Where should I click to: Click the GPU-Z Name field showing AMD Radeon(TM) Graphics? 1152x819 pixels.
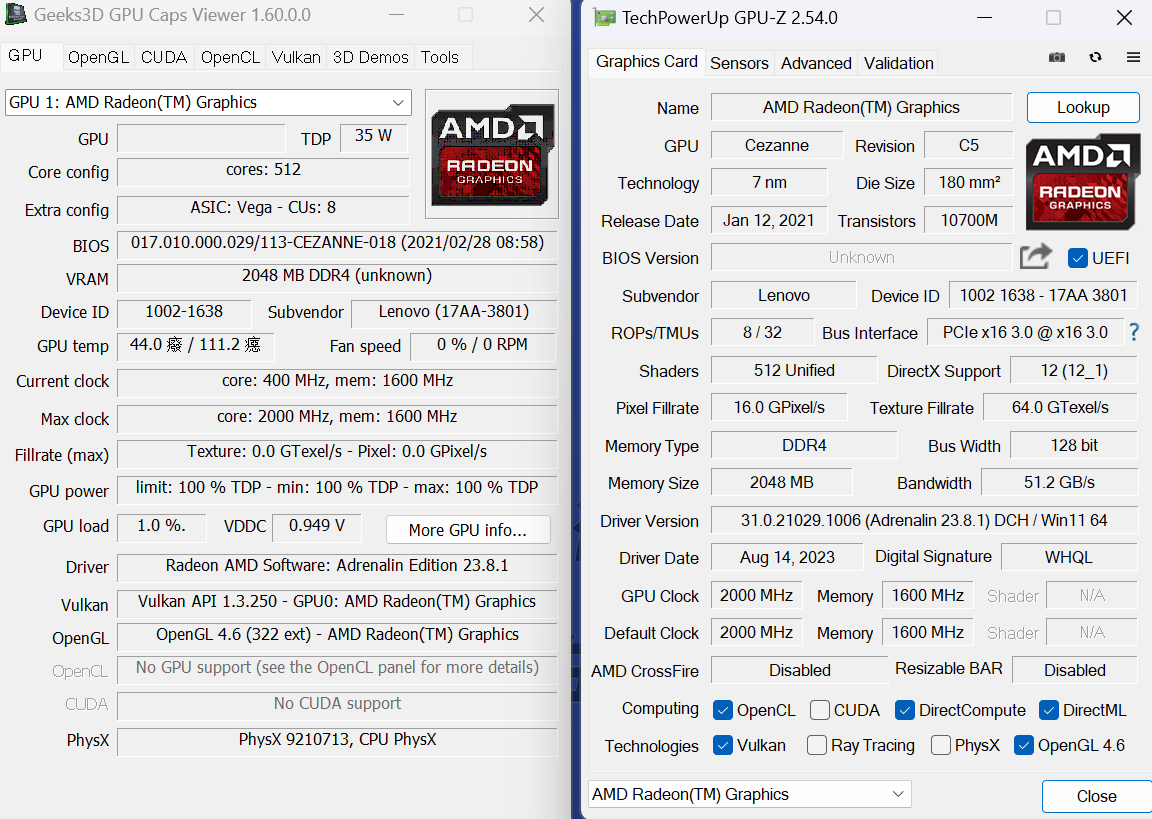861,107
